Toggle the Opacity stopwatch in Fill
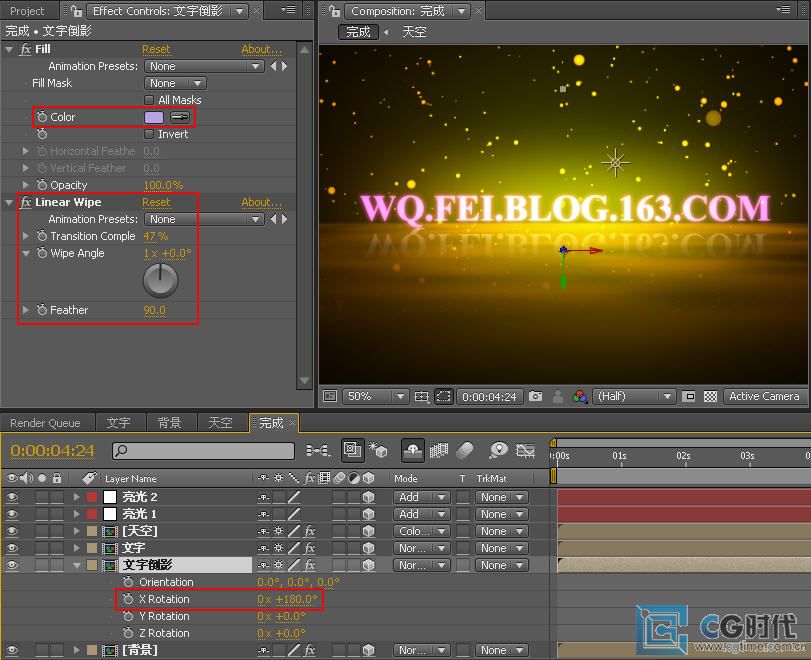811x660 pixels. point(42,185)
